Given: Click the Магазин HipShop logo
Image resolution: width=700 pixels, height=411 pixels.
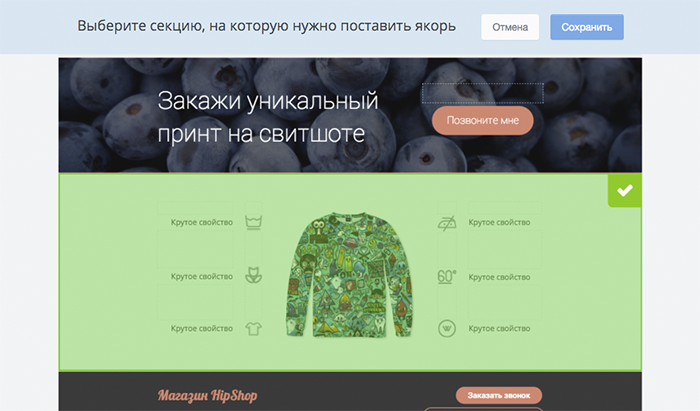Looking at the screenshot, I should [x=208, y=395].
